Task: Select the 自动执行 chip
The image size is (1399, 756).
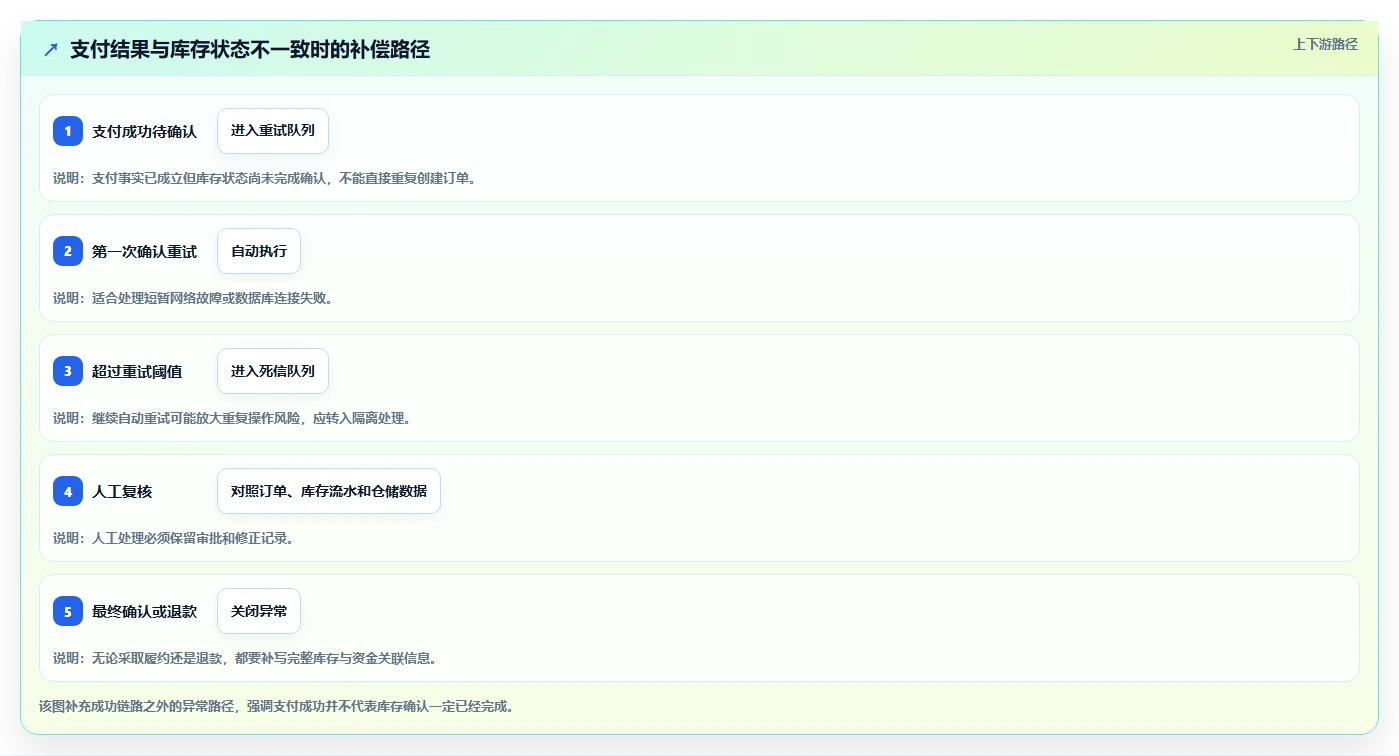Action: 259,251
